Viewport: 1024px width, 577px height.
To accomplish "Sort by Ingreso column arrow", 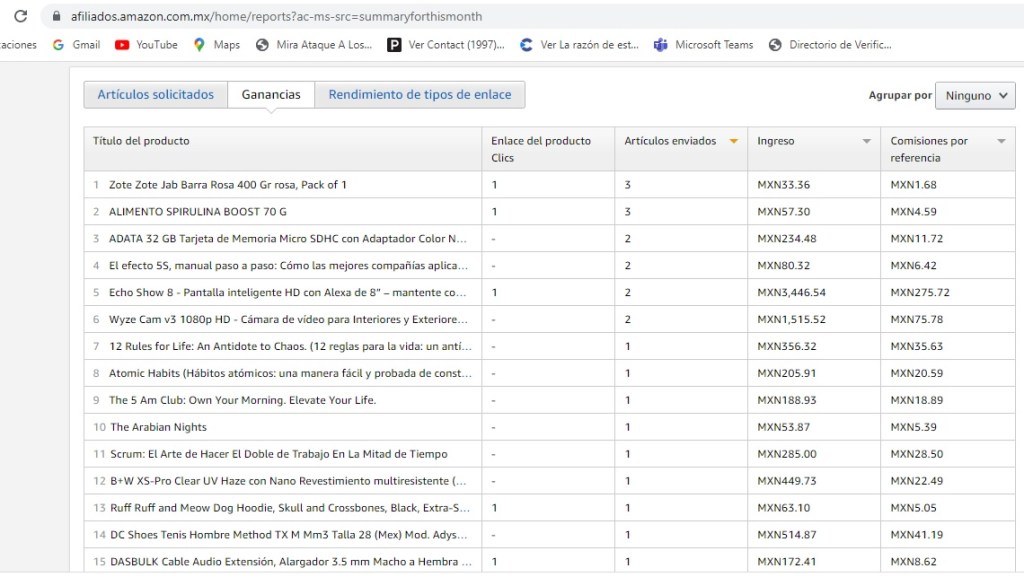I will [x=866, y=142].
